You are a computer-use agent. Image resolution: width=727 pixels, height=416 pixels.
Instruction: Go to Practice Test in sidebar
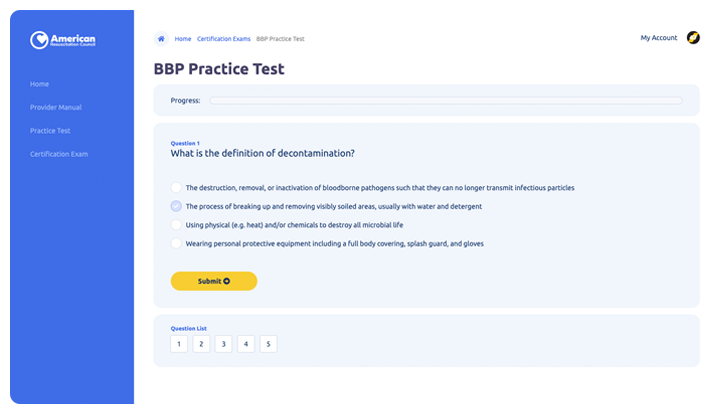pos(50,131)
